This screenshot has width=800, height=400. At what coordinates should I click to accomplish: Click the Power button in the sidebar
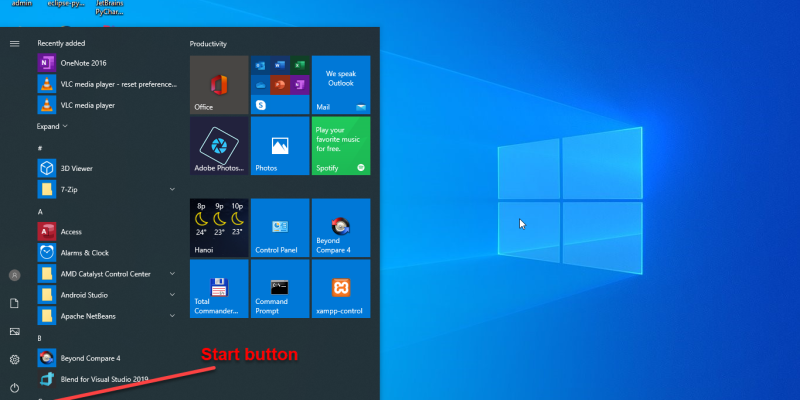(14, 387)
